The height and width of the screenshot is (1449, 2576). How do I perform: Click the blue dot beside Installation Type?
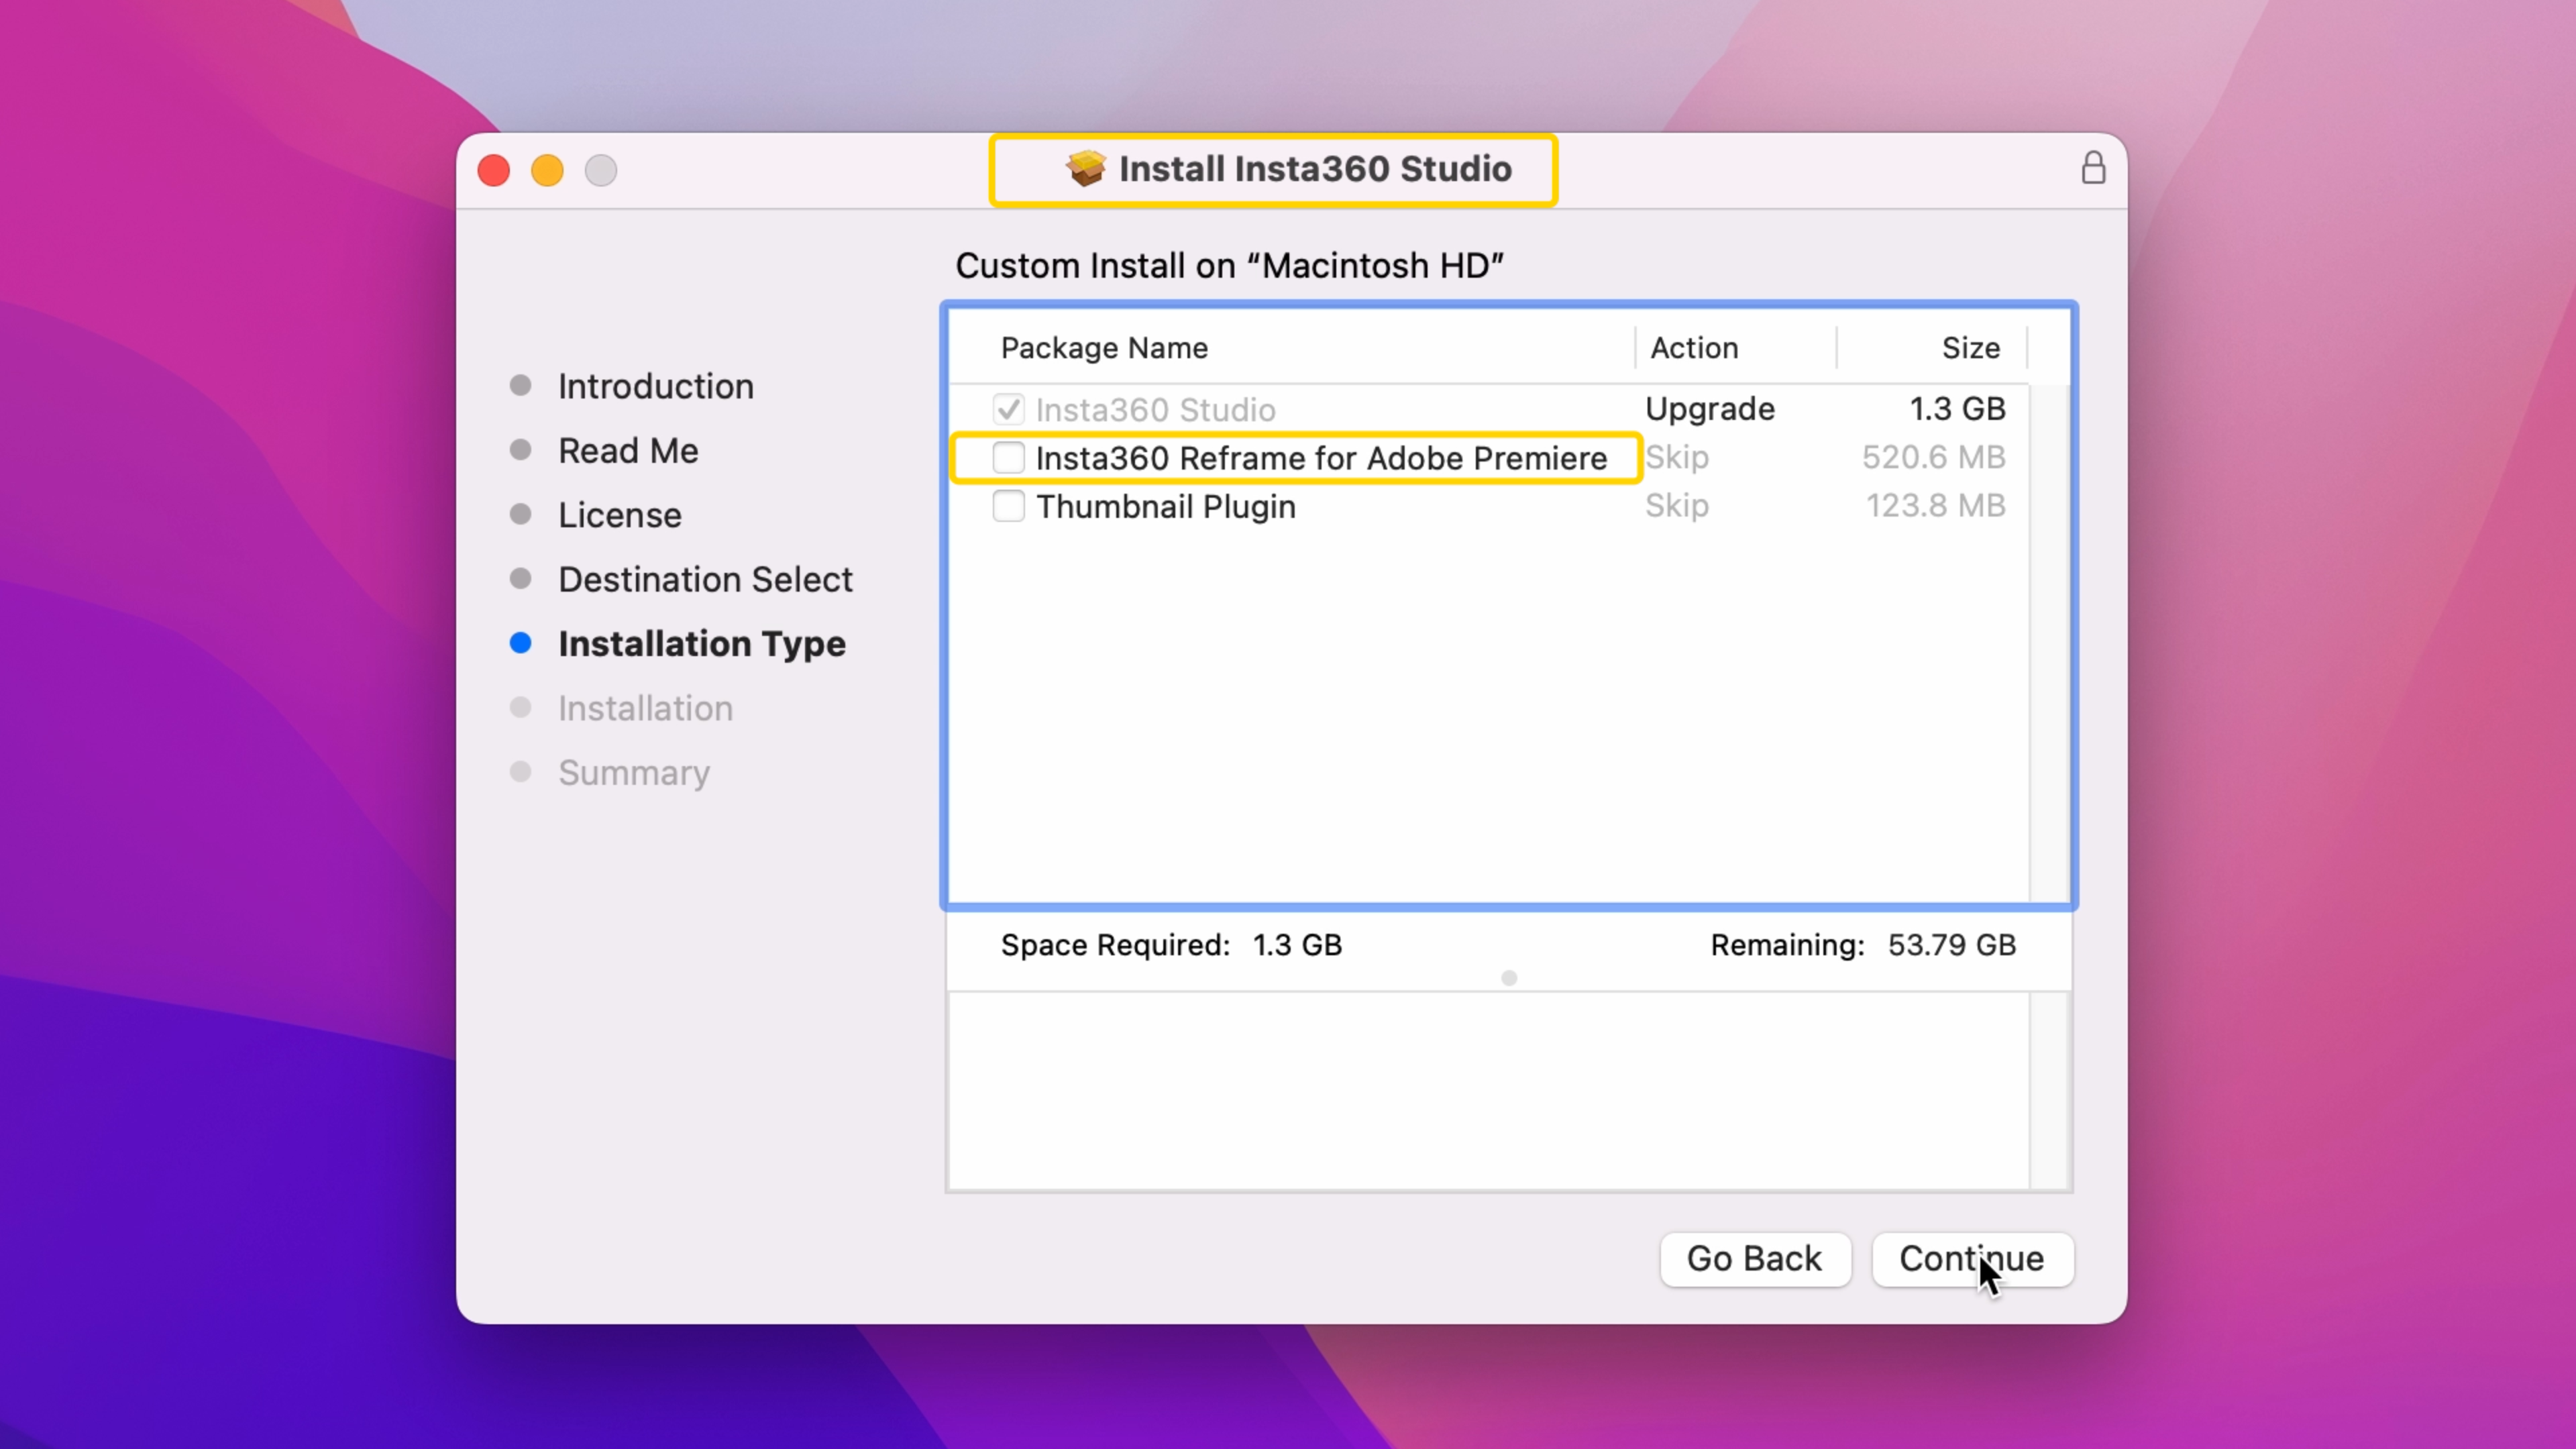coord(521,643)
